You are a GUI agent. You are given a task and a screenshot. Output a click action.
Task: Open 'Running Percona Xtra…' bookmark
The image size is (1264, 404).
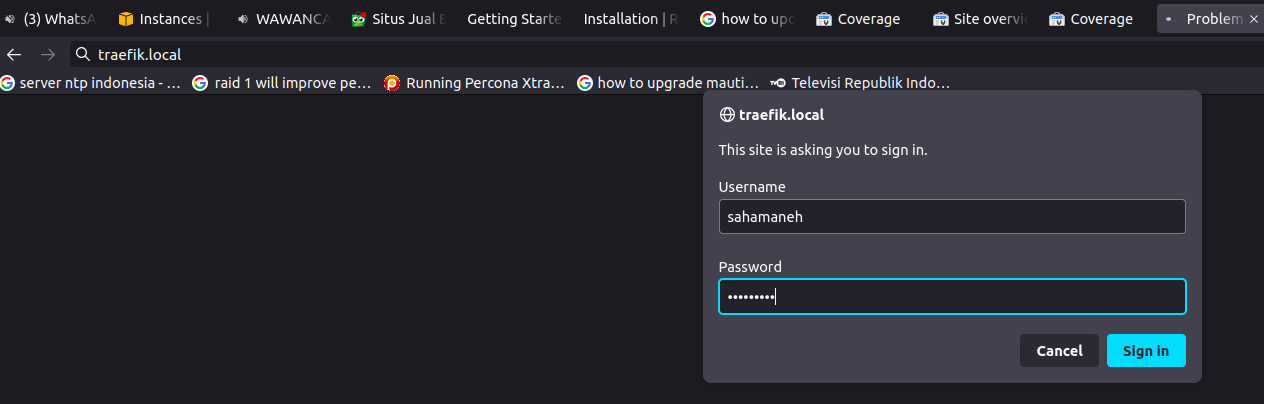click(474, 83)
